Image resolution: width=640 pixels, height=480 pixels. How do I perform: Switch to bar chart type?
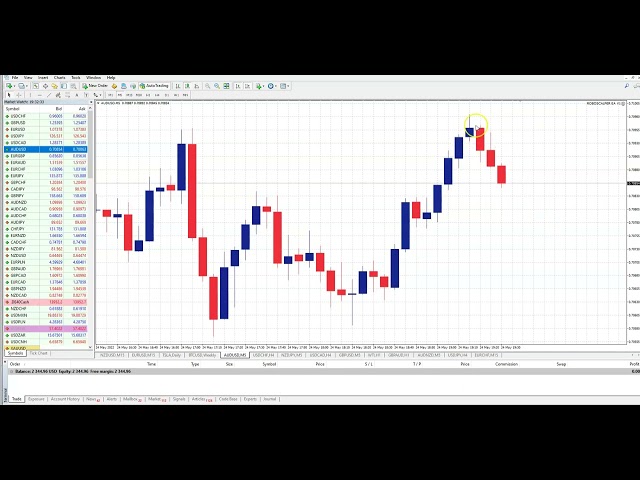pos(177,86)
